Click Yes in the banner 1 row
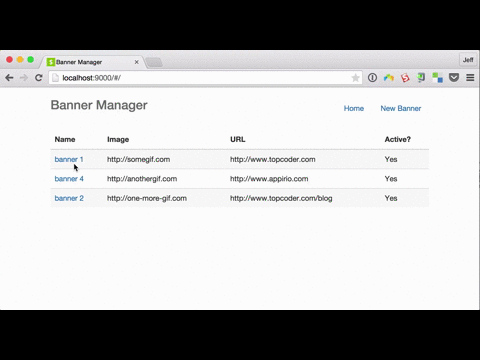This screenshot has height=360, width=480. [x=391, y=159]
